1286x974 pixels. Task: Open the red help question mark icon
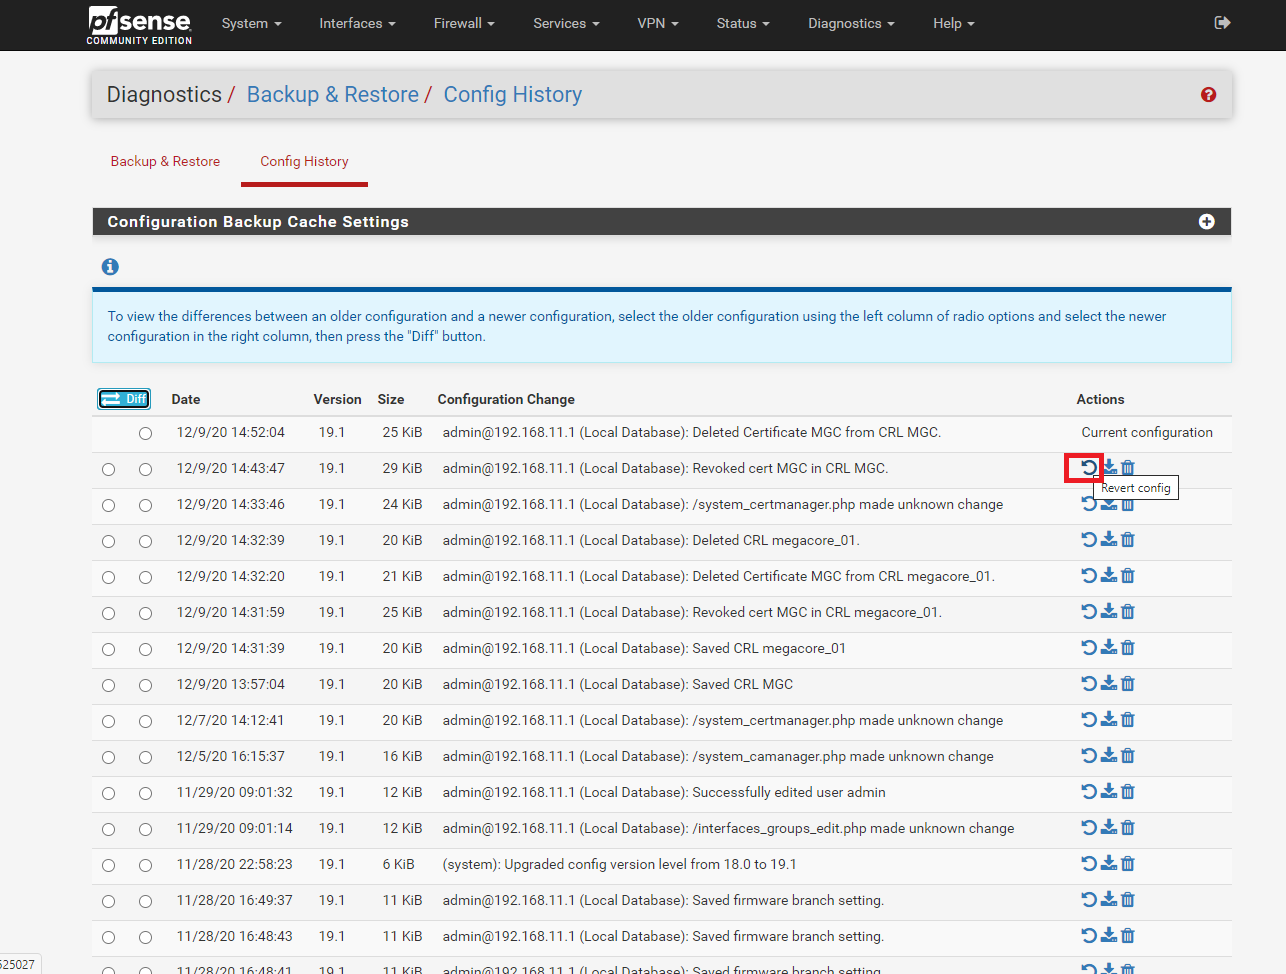pyautogui.click(x=1208, y=94)
